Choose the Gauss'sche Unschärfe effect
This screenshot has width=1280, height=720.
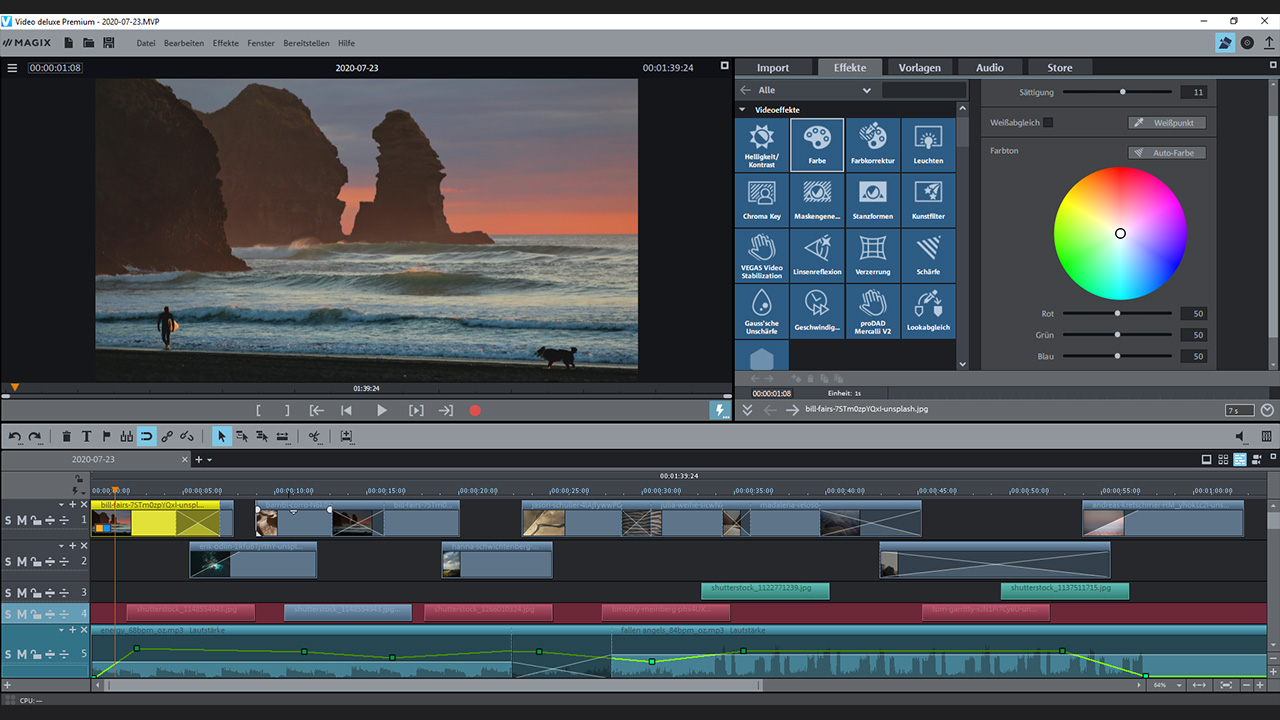click(x=762, y=310)
